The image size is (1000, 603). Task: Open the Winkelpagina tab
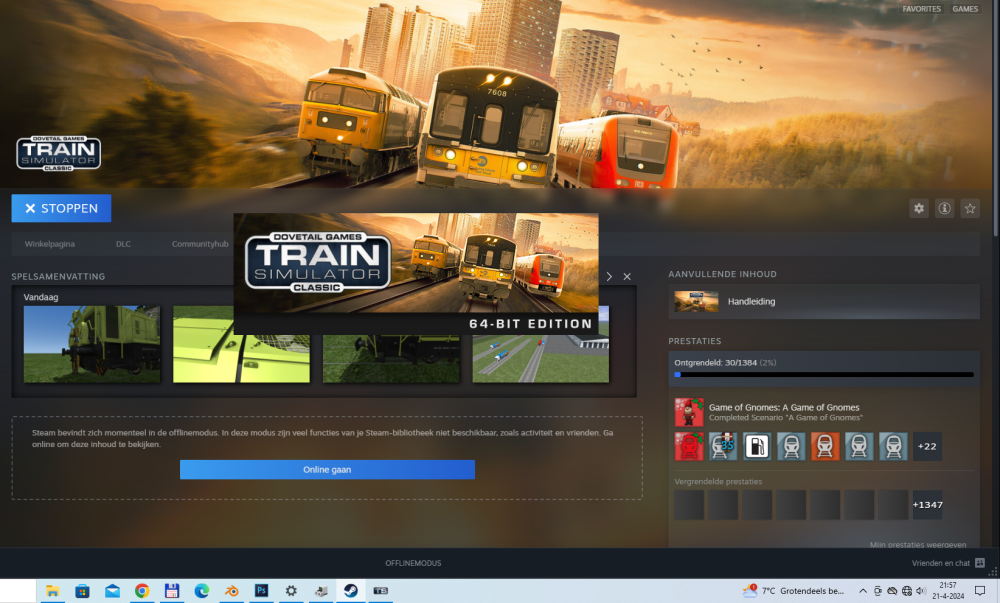[50, 244]
